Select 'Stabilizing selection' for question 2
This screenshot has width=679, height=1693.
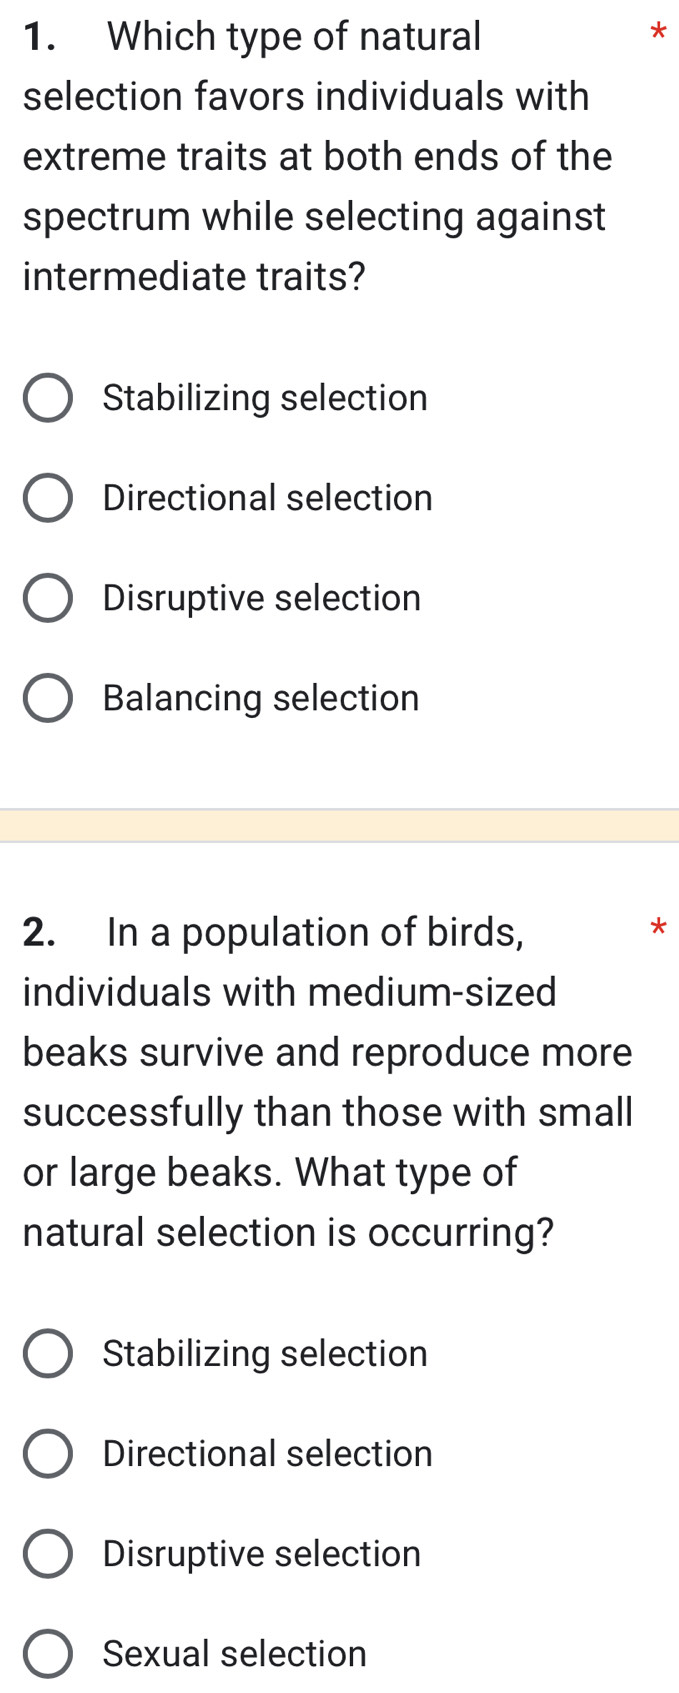47,1354
